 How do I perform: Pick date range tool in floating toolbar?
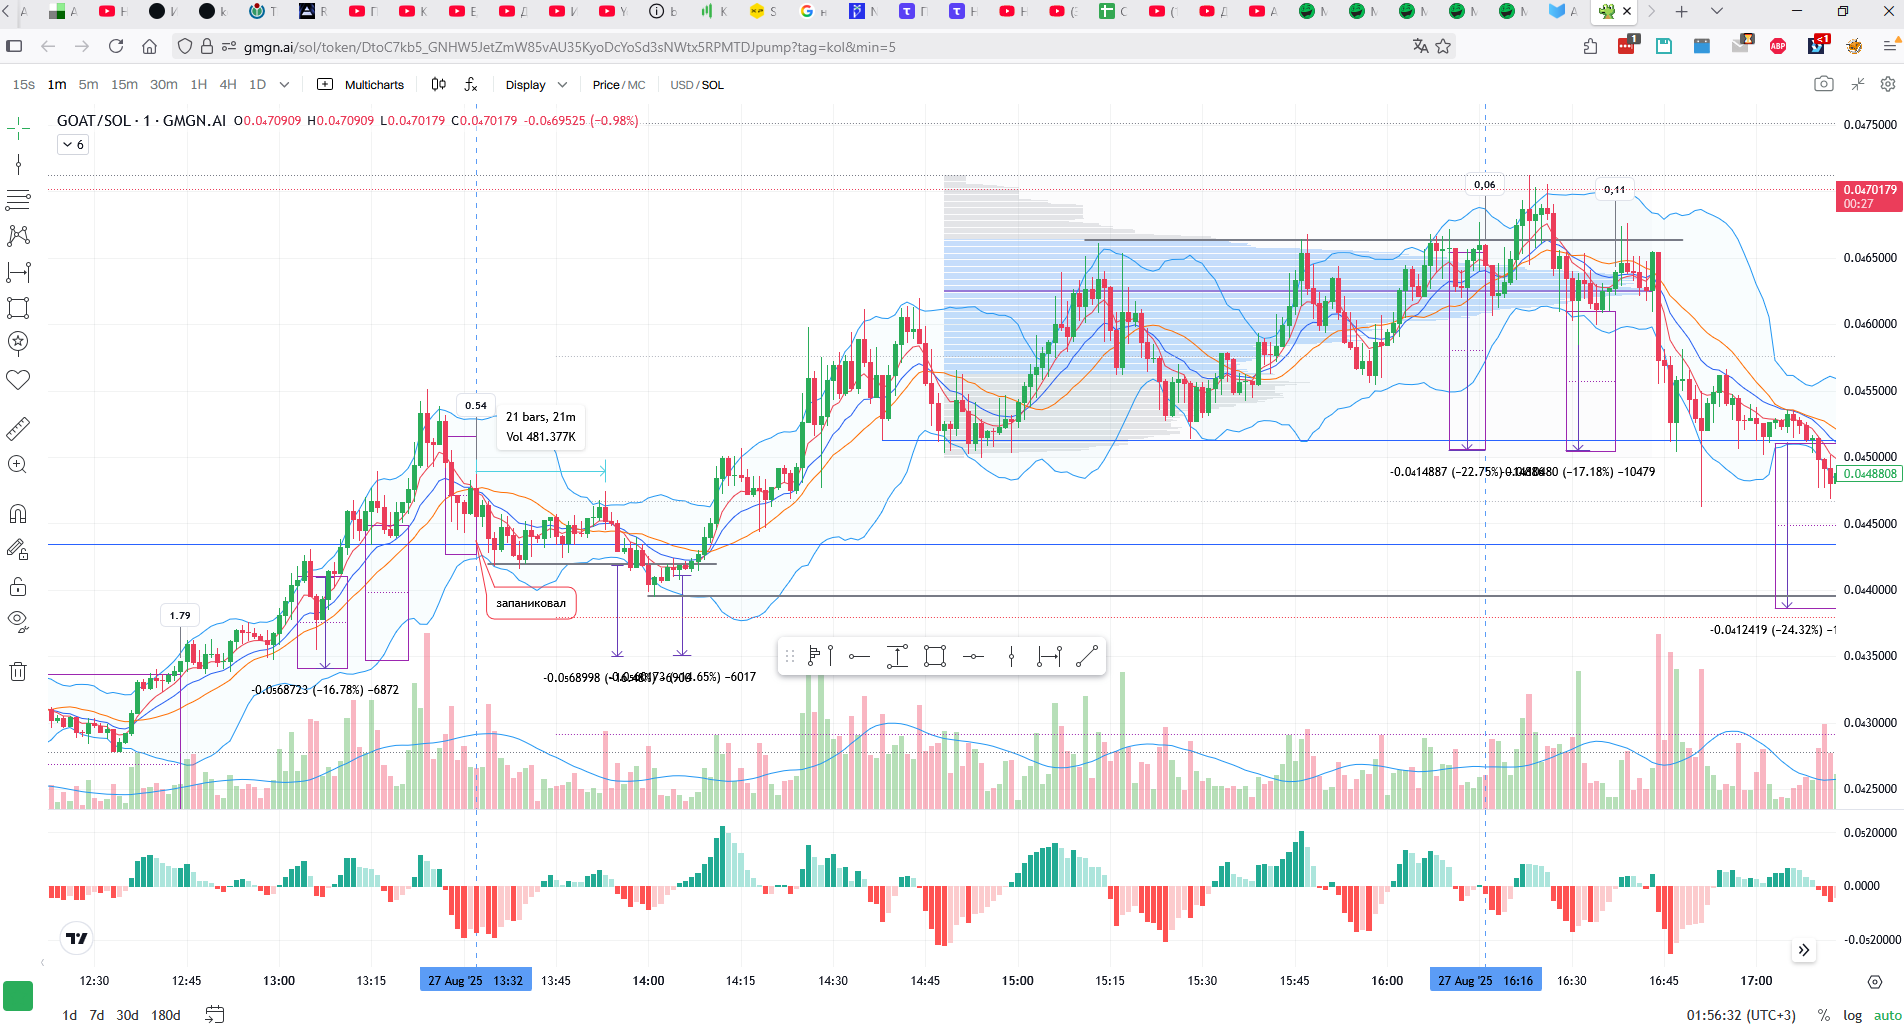pos(1049,656)
